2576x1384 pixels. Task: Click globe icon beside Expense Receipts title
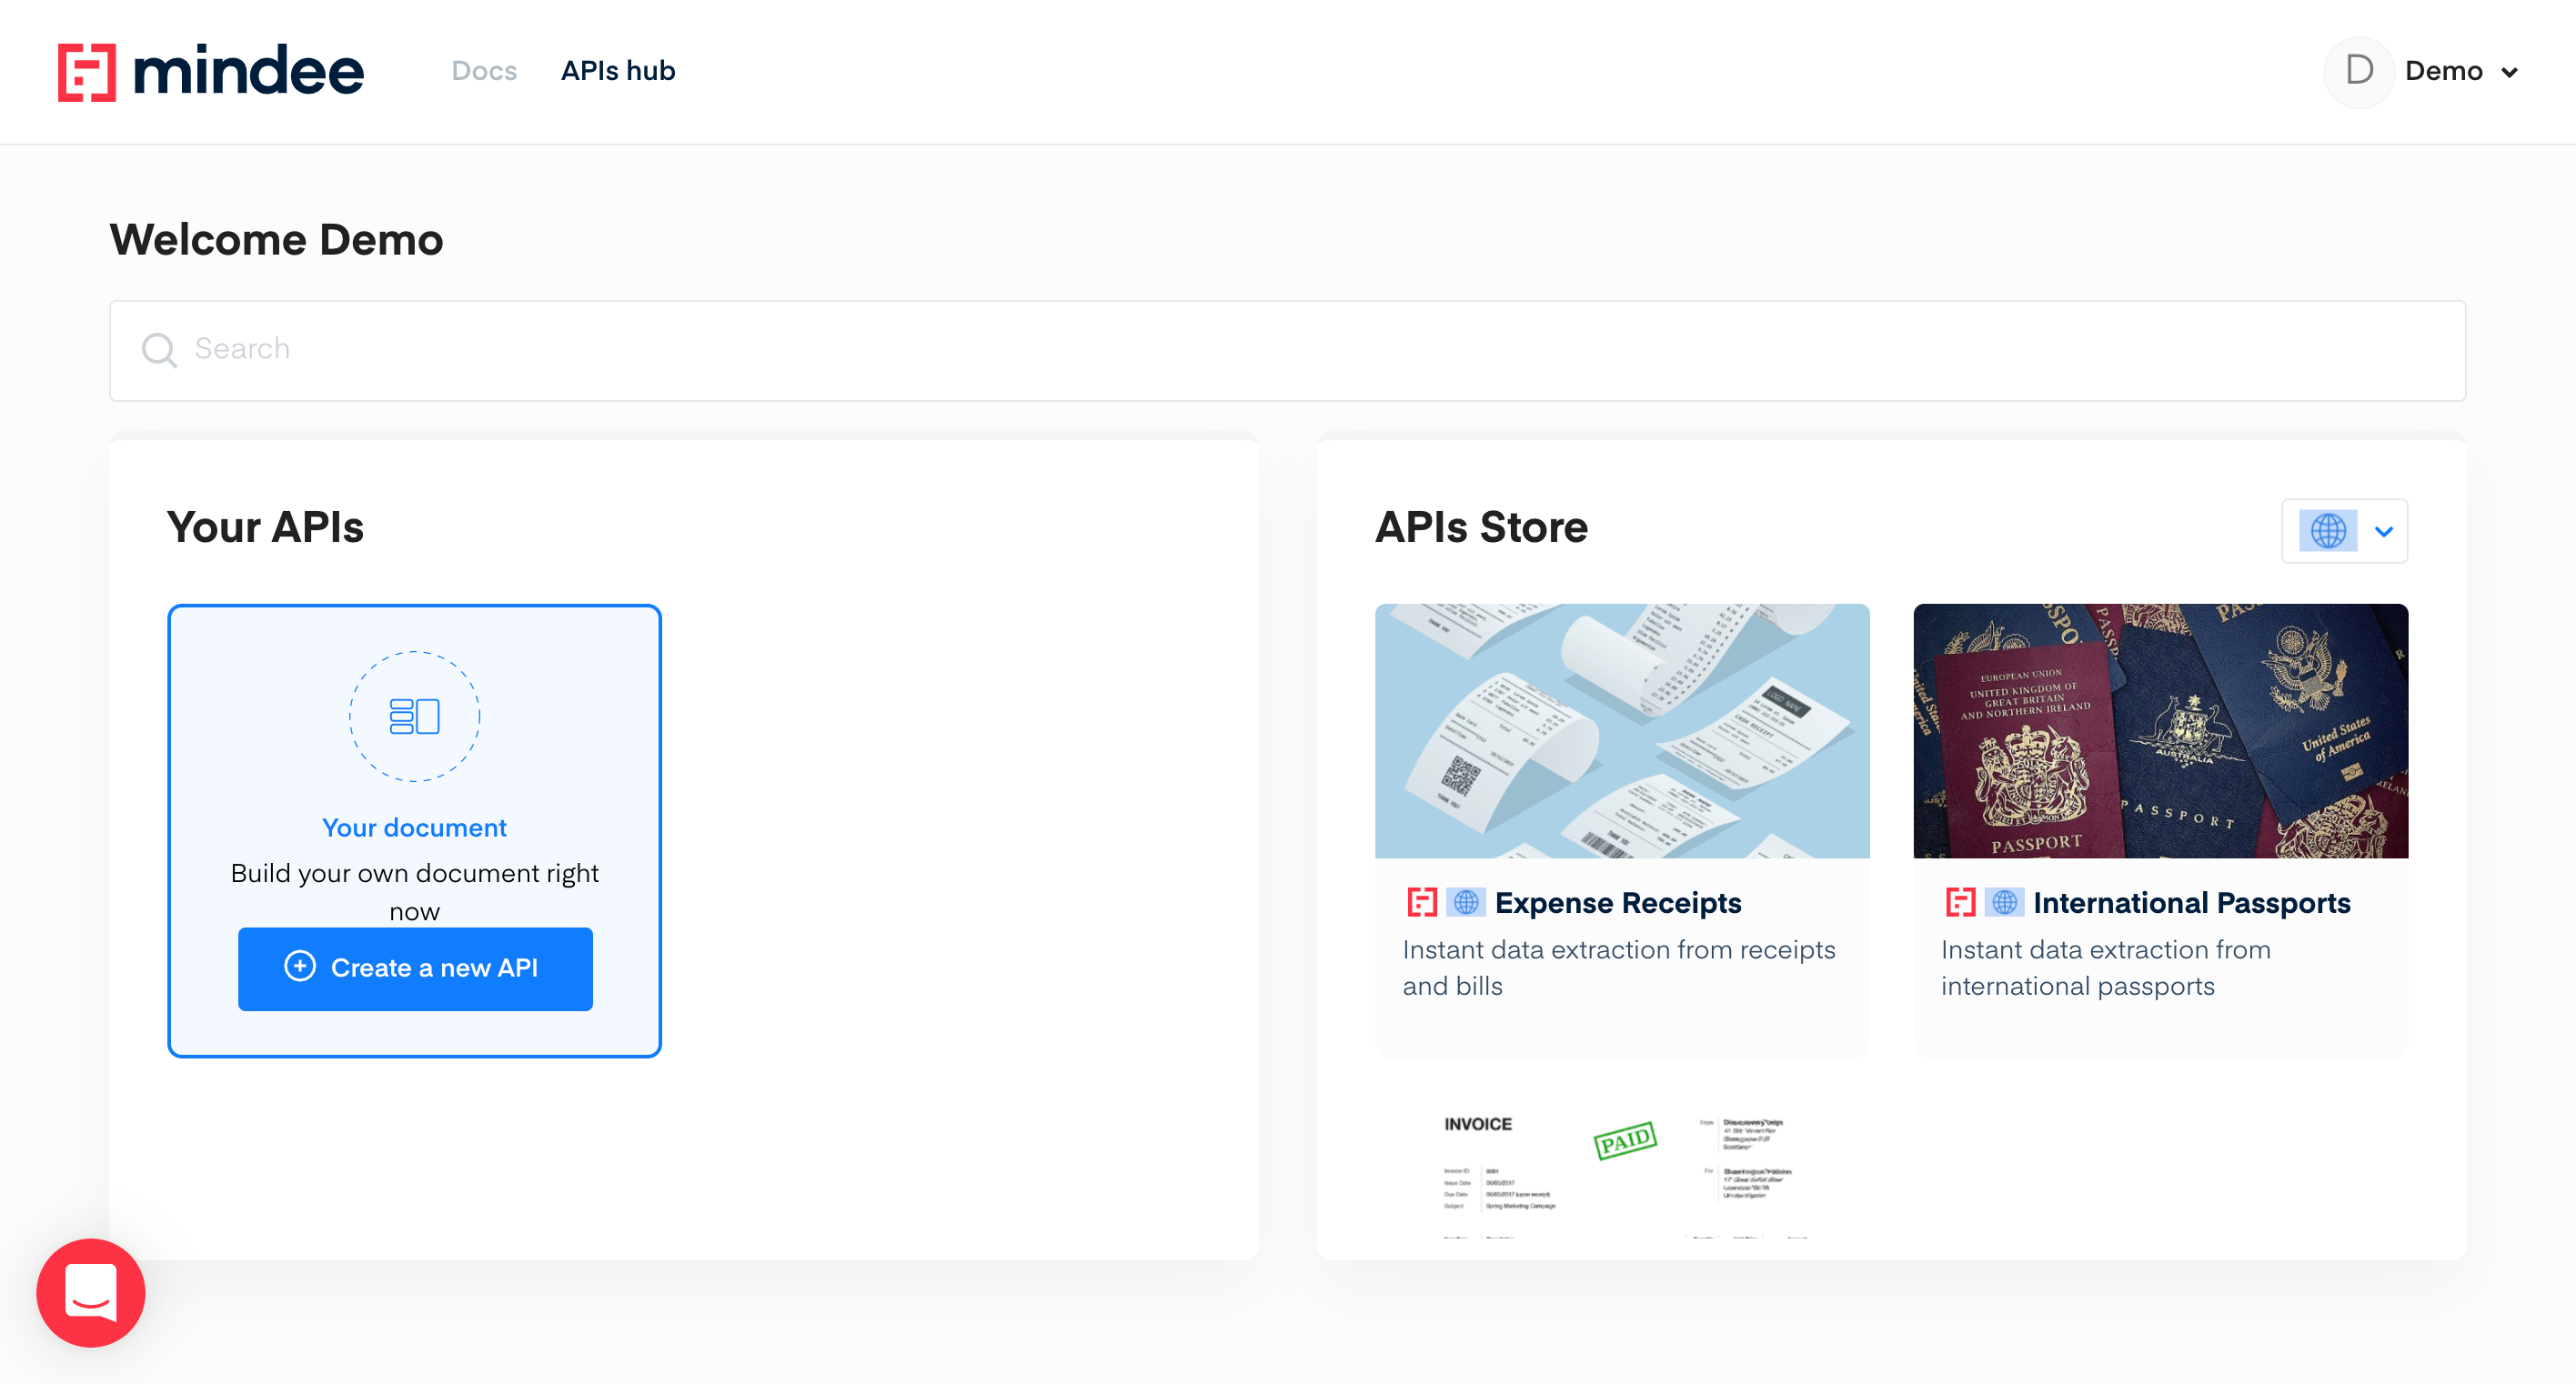coord(1465,902)
